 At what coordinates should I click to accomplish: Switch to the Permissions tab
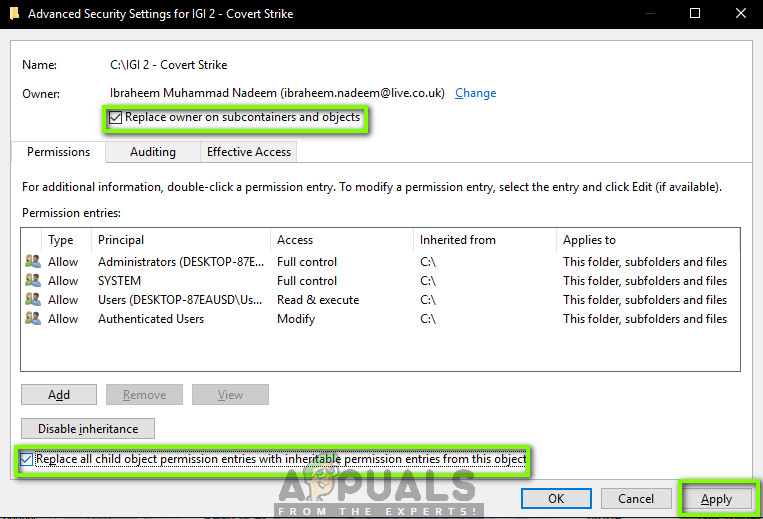click(x=58, y=152)
